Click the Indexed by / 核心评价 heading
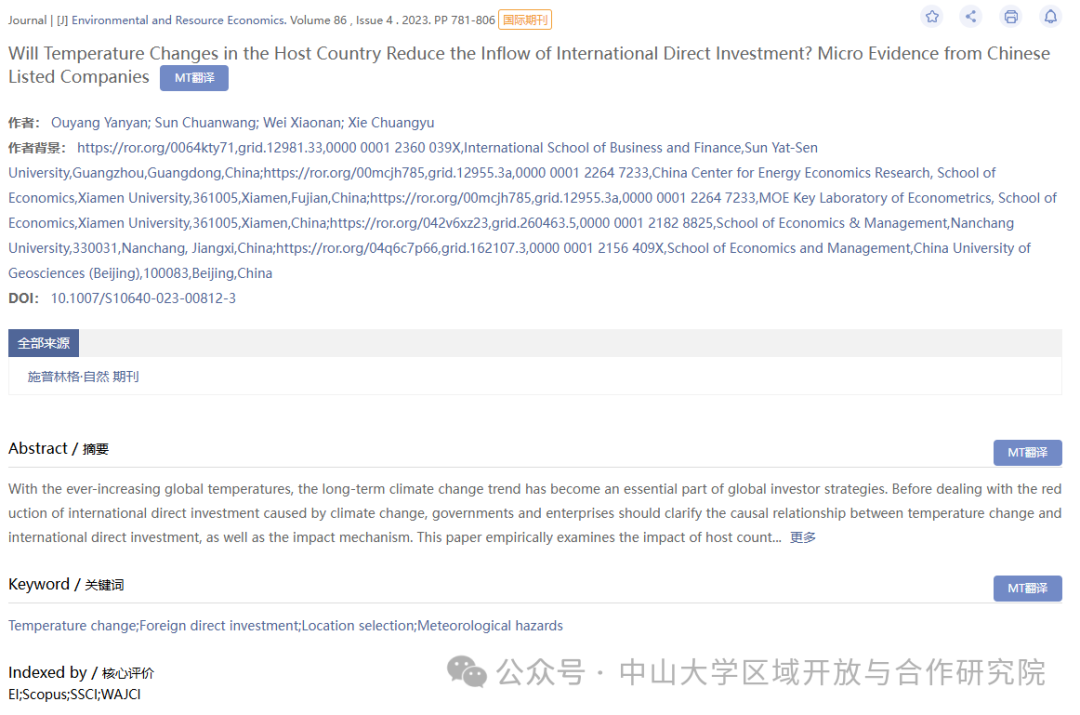The image size is (1080, 715). pos(81,672)
